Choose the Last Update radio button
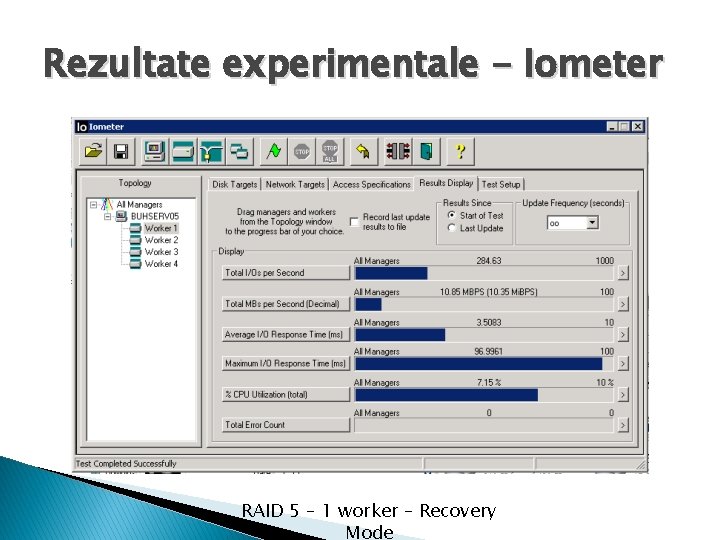 (x=452, y=228)
